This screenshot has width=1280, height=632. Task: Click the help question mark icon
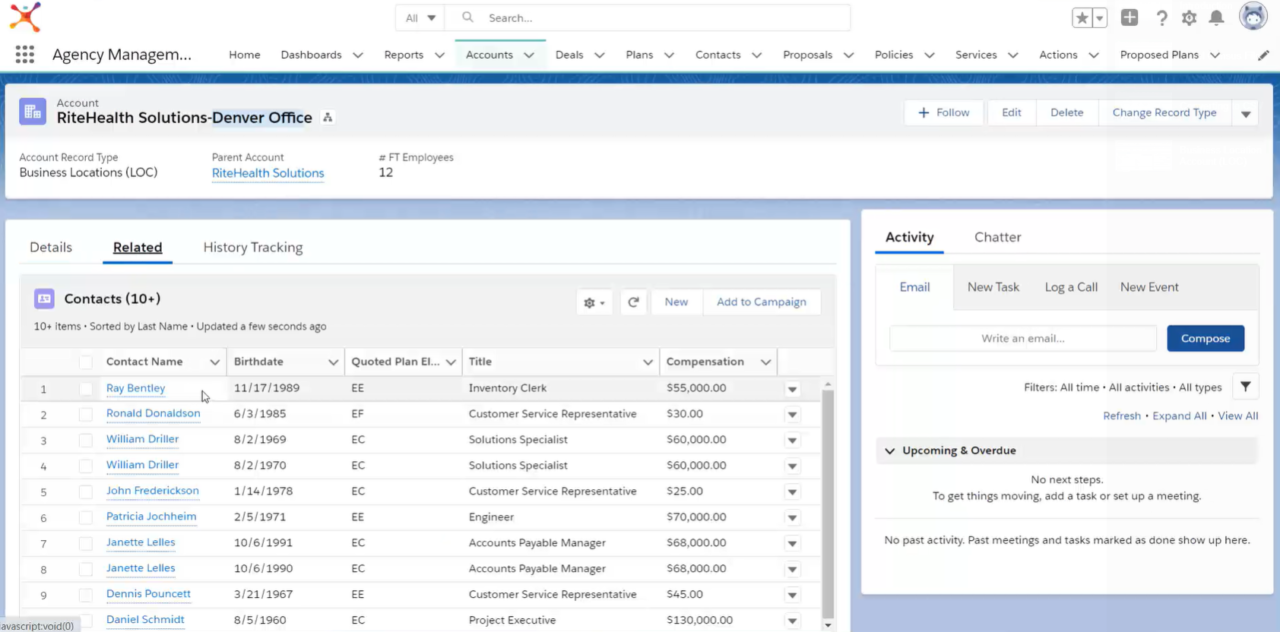tap(1159, 17)
